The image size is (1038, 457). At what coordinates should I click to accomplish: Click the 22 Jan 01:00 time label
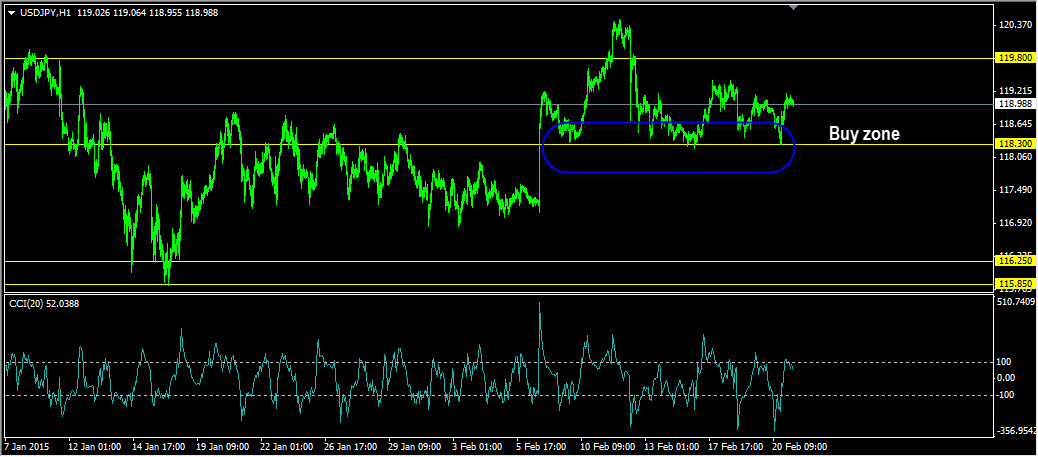pyautogui.click(x=286, y=446)
